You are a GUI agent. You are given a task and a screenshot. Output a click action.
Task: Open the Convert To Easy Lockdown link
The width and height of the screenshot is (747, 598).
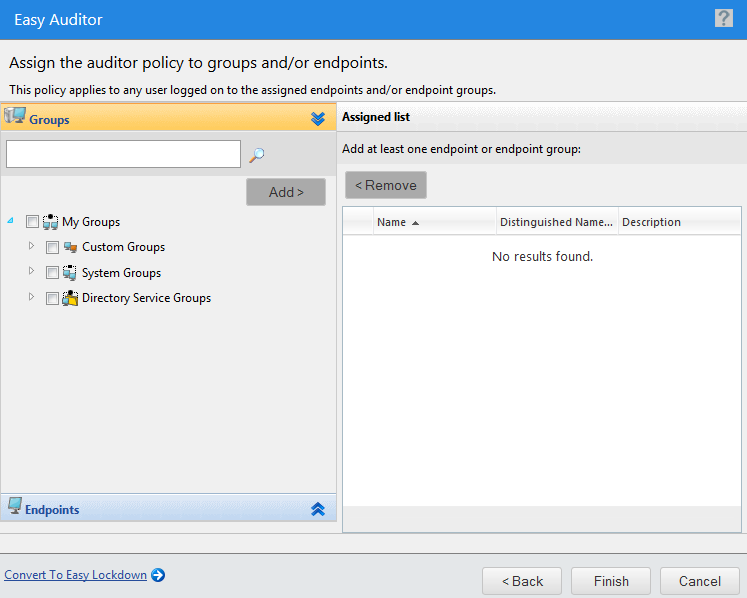tap(75, 575)
